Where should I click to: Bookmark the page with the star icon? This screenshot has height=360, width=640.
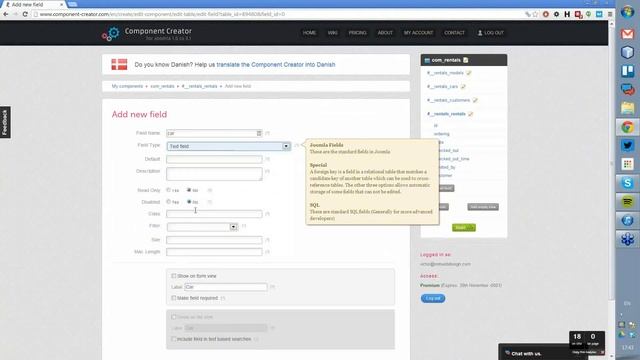(535, 14)
